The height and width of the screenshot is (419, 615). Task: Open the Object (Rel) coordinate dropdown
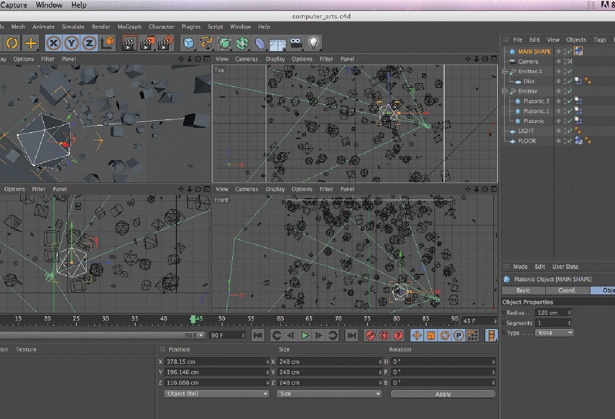point(215,394)
